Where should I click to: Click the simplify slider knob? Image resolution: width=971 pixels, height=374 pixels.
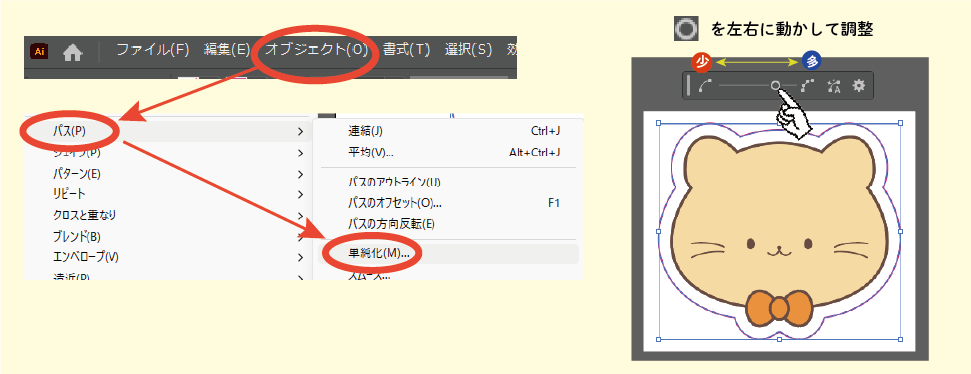775,86
